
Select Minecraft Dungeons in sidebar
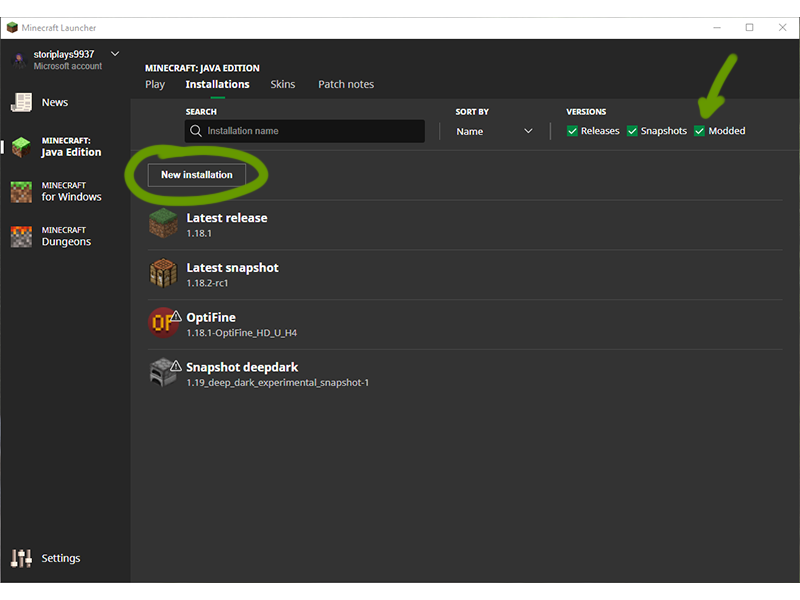[65, 236]
